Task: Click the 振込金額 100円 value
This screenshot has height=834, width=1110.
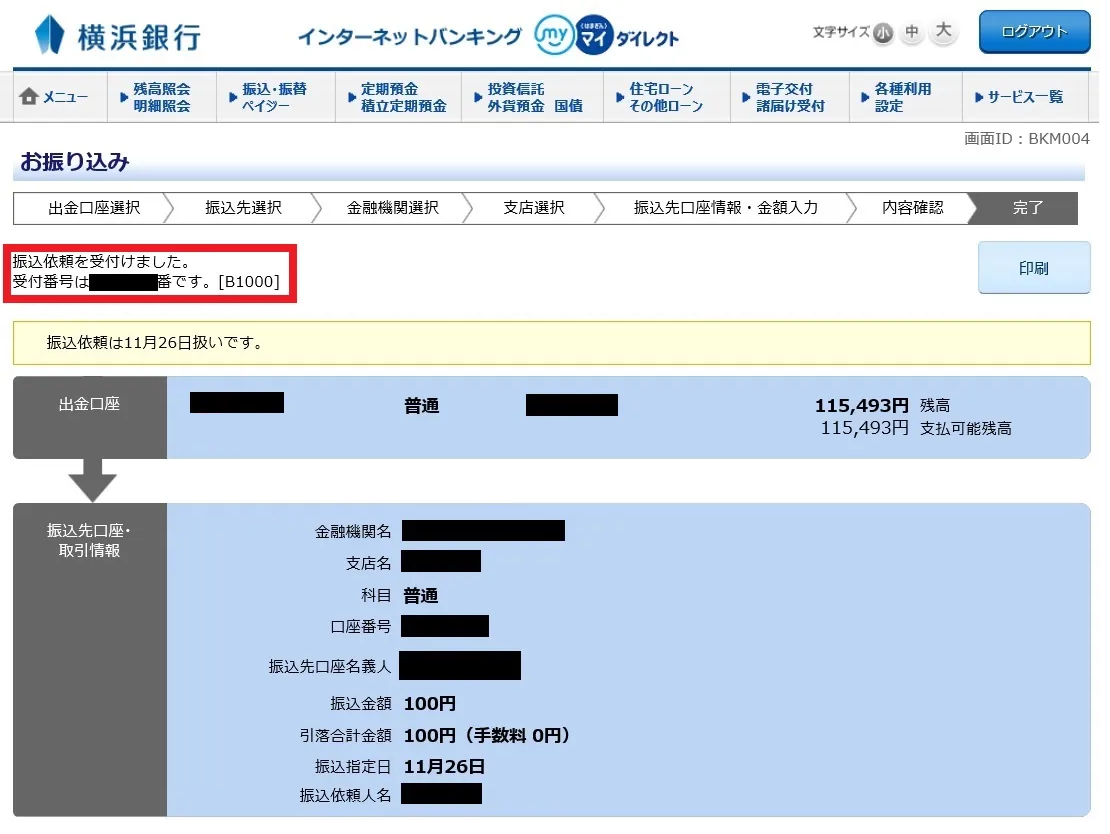Action: [x=430, y=704]
